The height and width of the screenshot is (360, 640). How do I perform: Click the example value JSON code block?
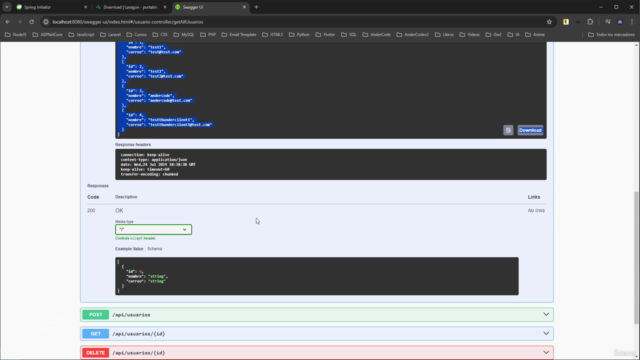coord(317,276)
